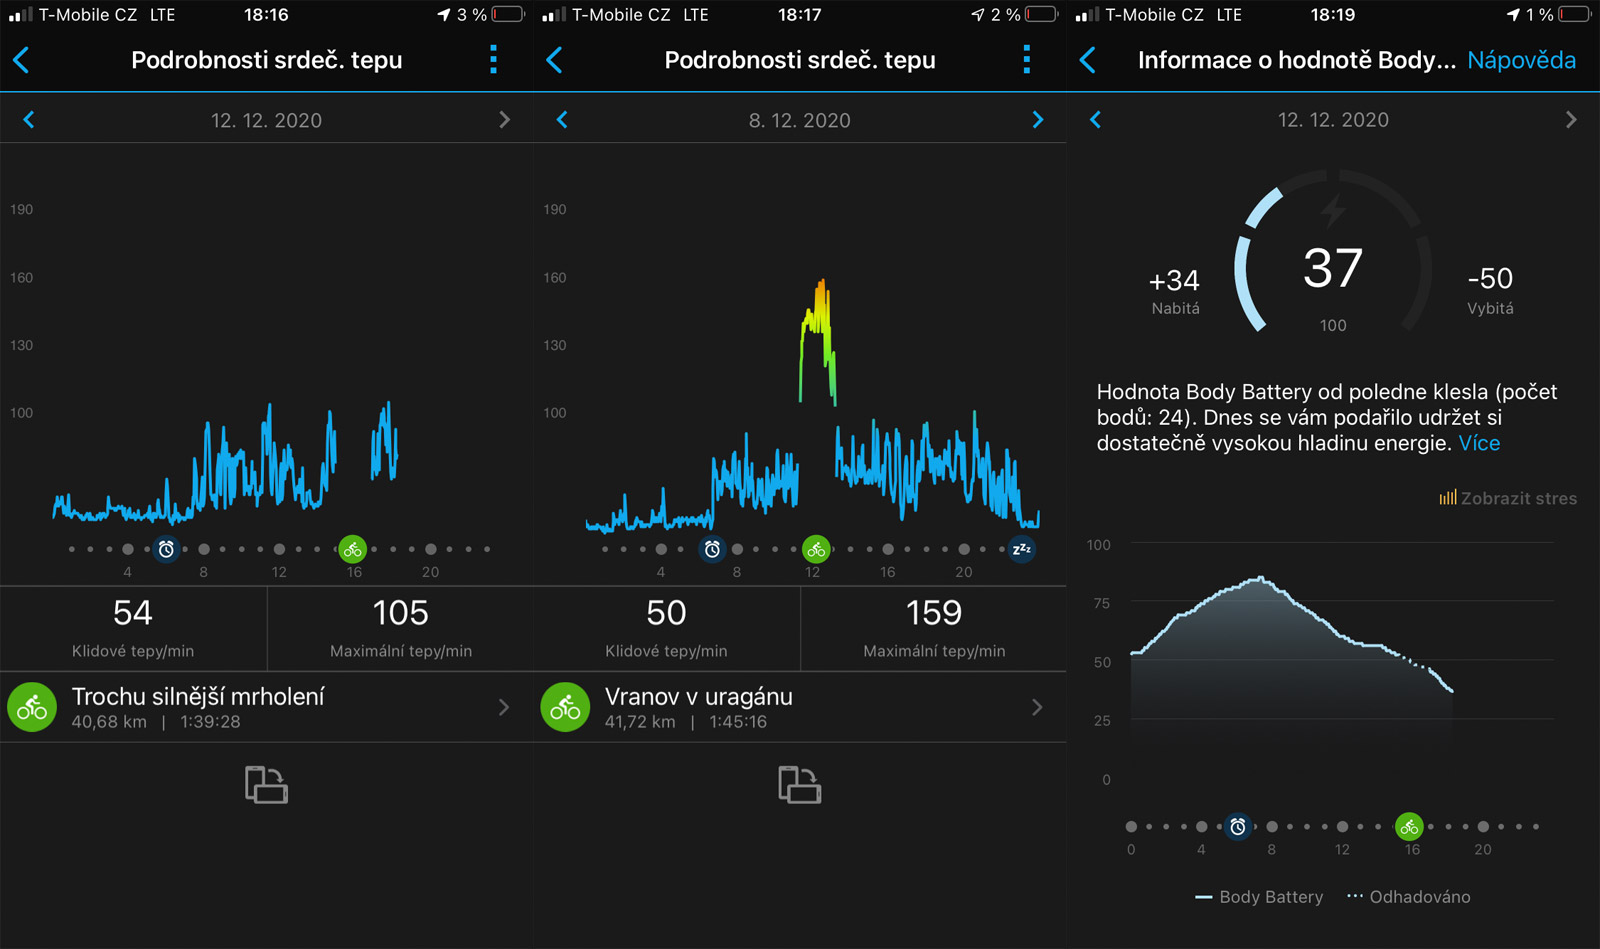Image resolution: width=1600 pixels, height=949 pixels.
Task: Open Nápověda help link
Action: point(1521,60)
